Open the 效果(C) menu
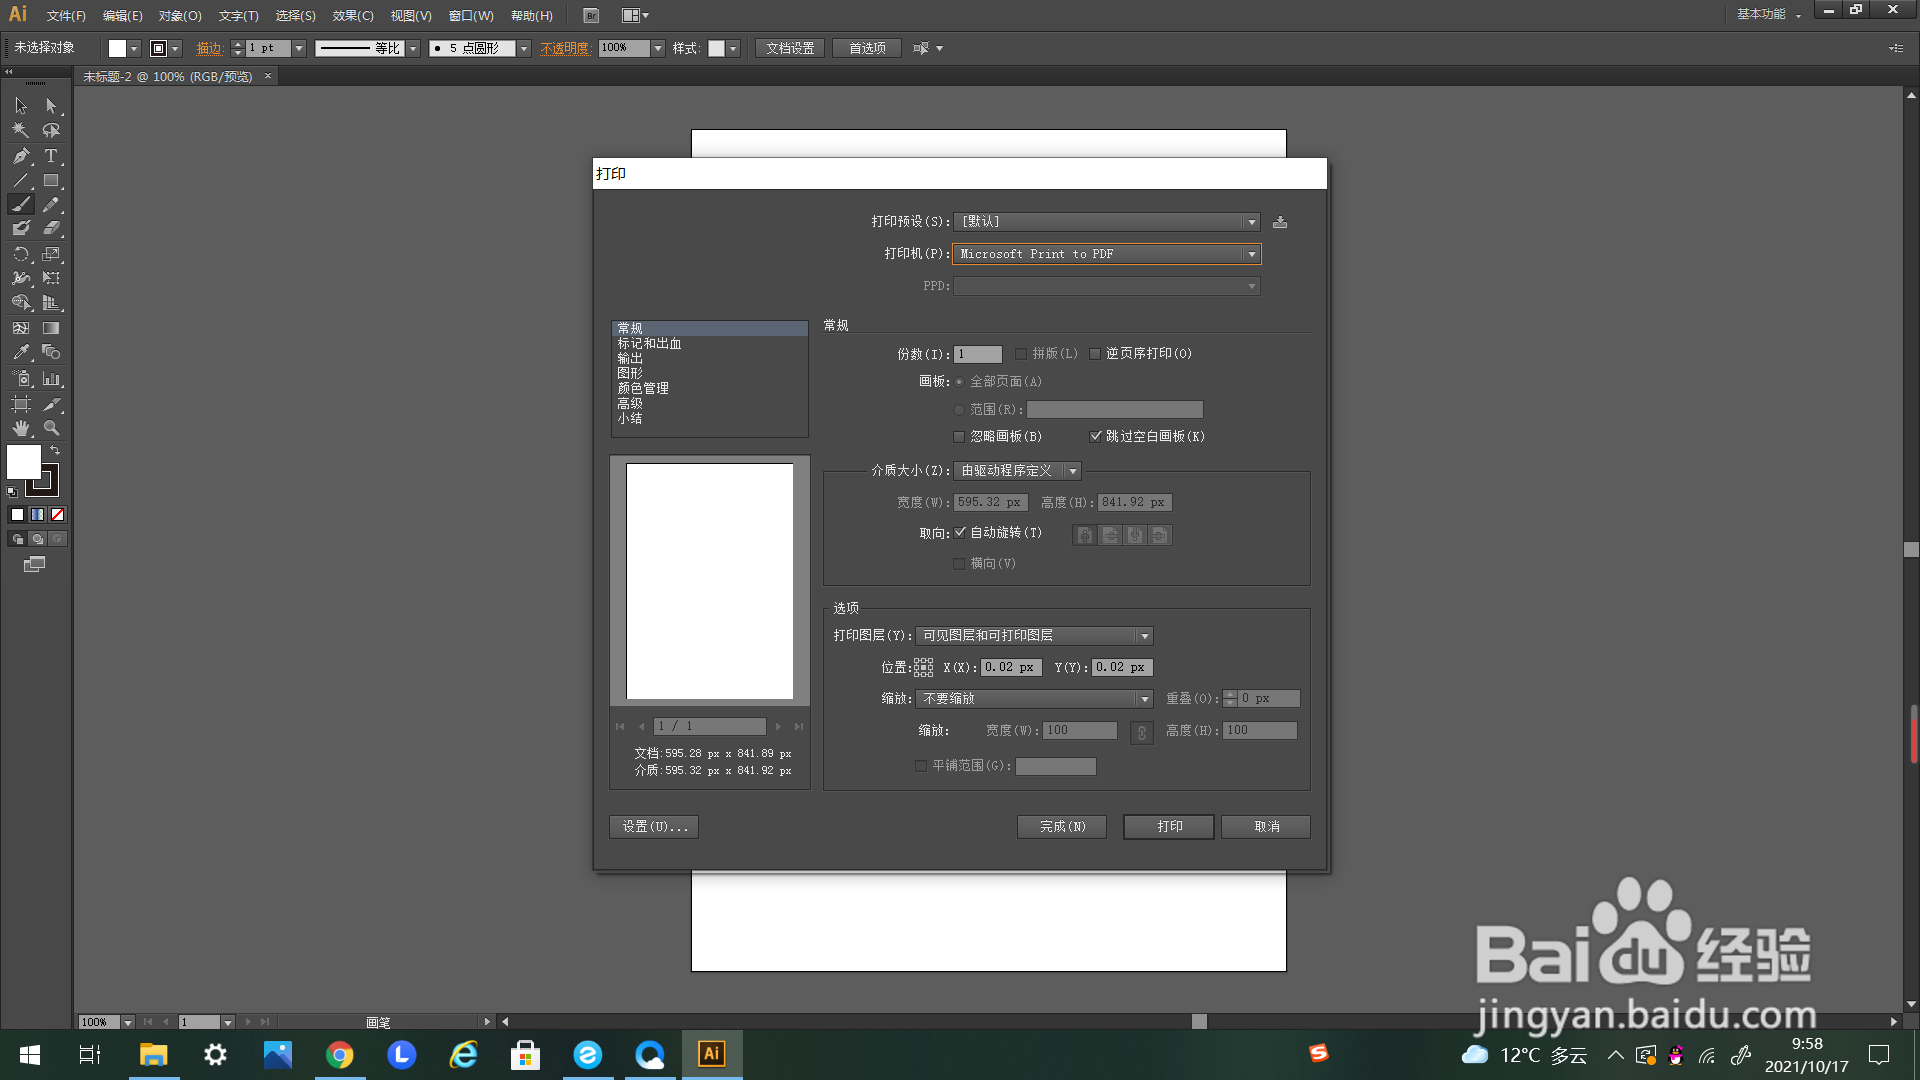Image resolution: width=1920 pixels, height=1080 pixels. coord(352,16)
